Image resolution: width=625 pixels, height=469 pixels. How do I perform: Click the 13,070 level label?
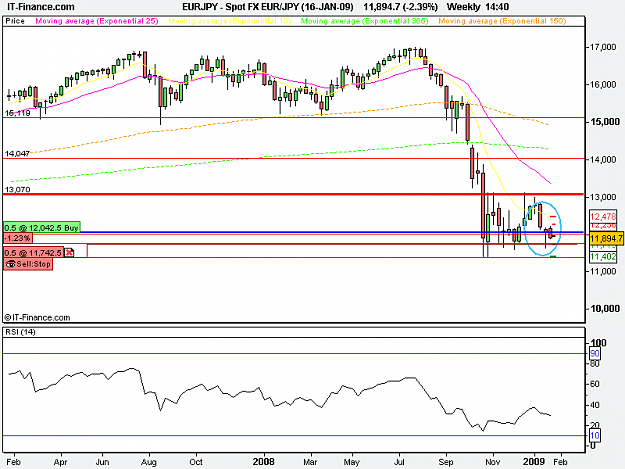tap(18, 190)
